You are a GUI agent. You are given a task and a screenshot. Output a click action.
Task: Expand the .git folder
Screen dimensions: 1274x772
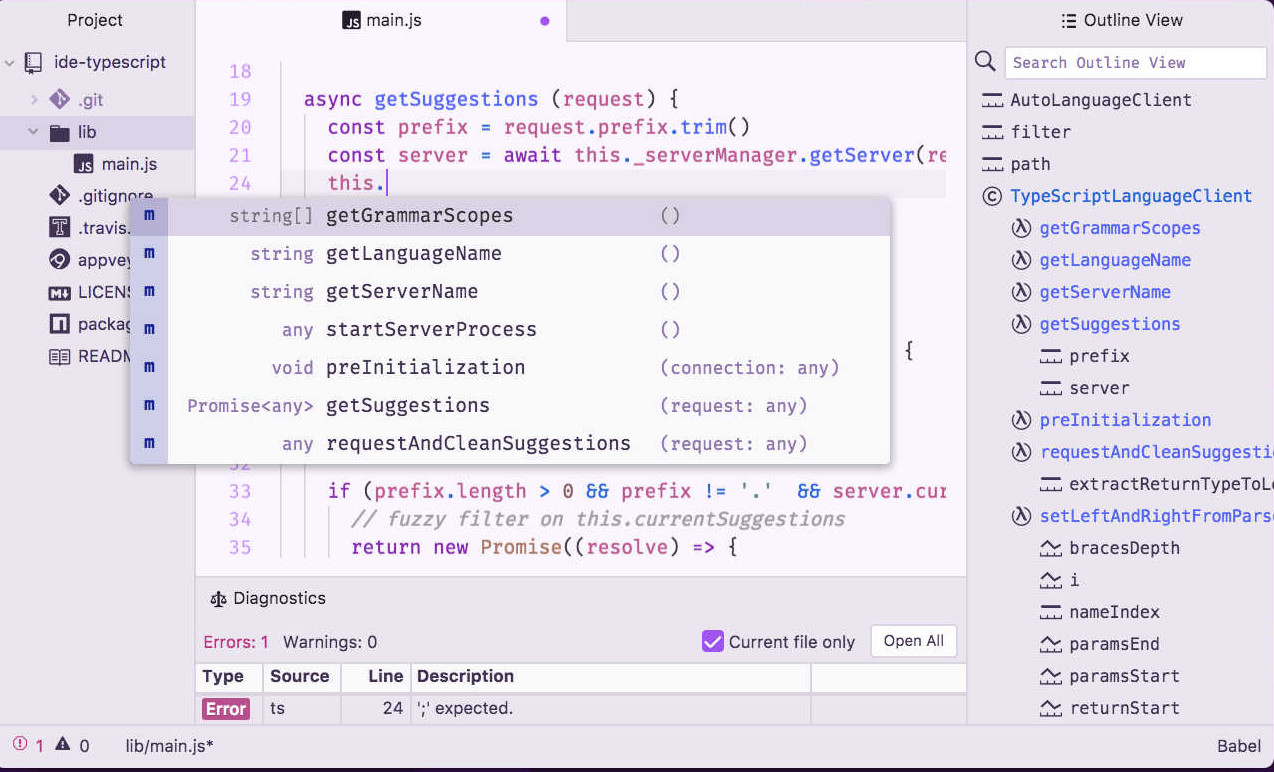coord(34,99)
